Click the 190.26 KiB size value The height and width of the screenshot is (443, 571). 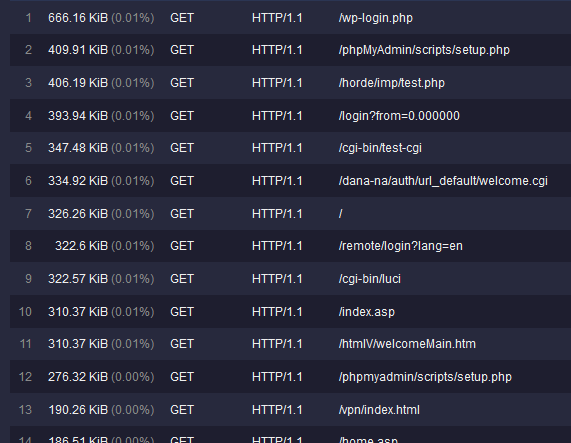[x=78, y=410]
